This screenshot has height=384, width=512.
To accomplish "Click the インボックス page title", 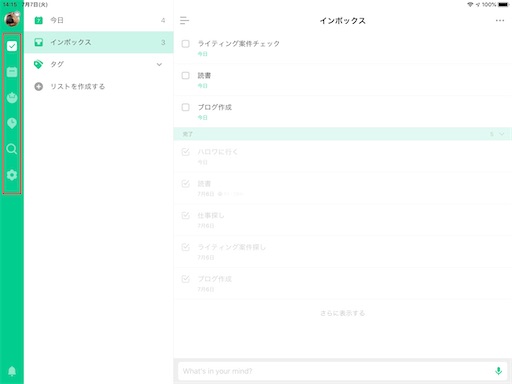I will [x=343, y=21].
